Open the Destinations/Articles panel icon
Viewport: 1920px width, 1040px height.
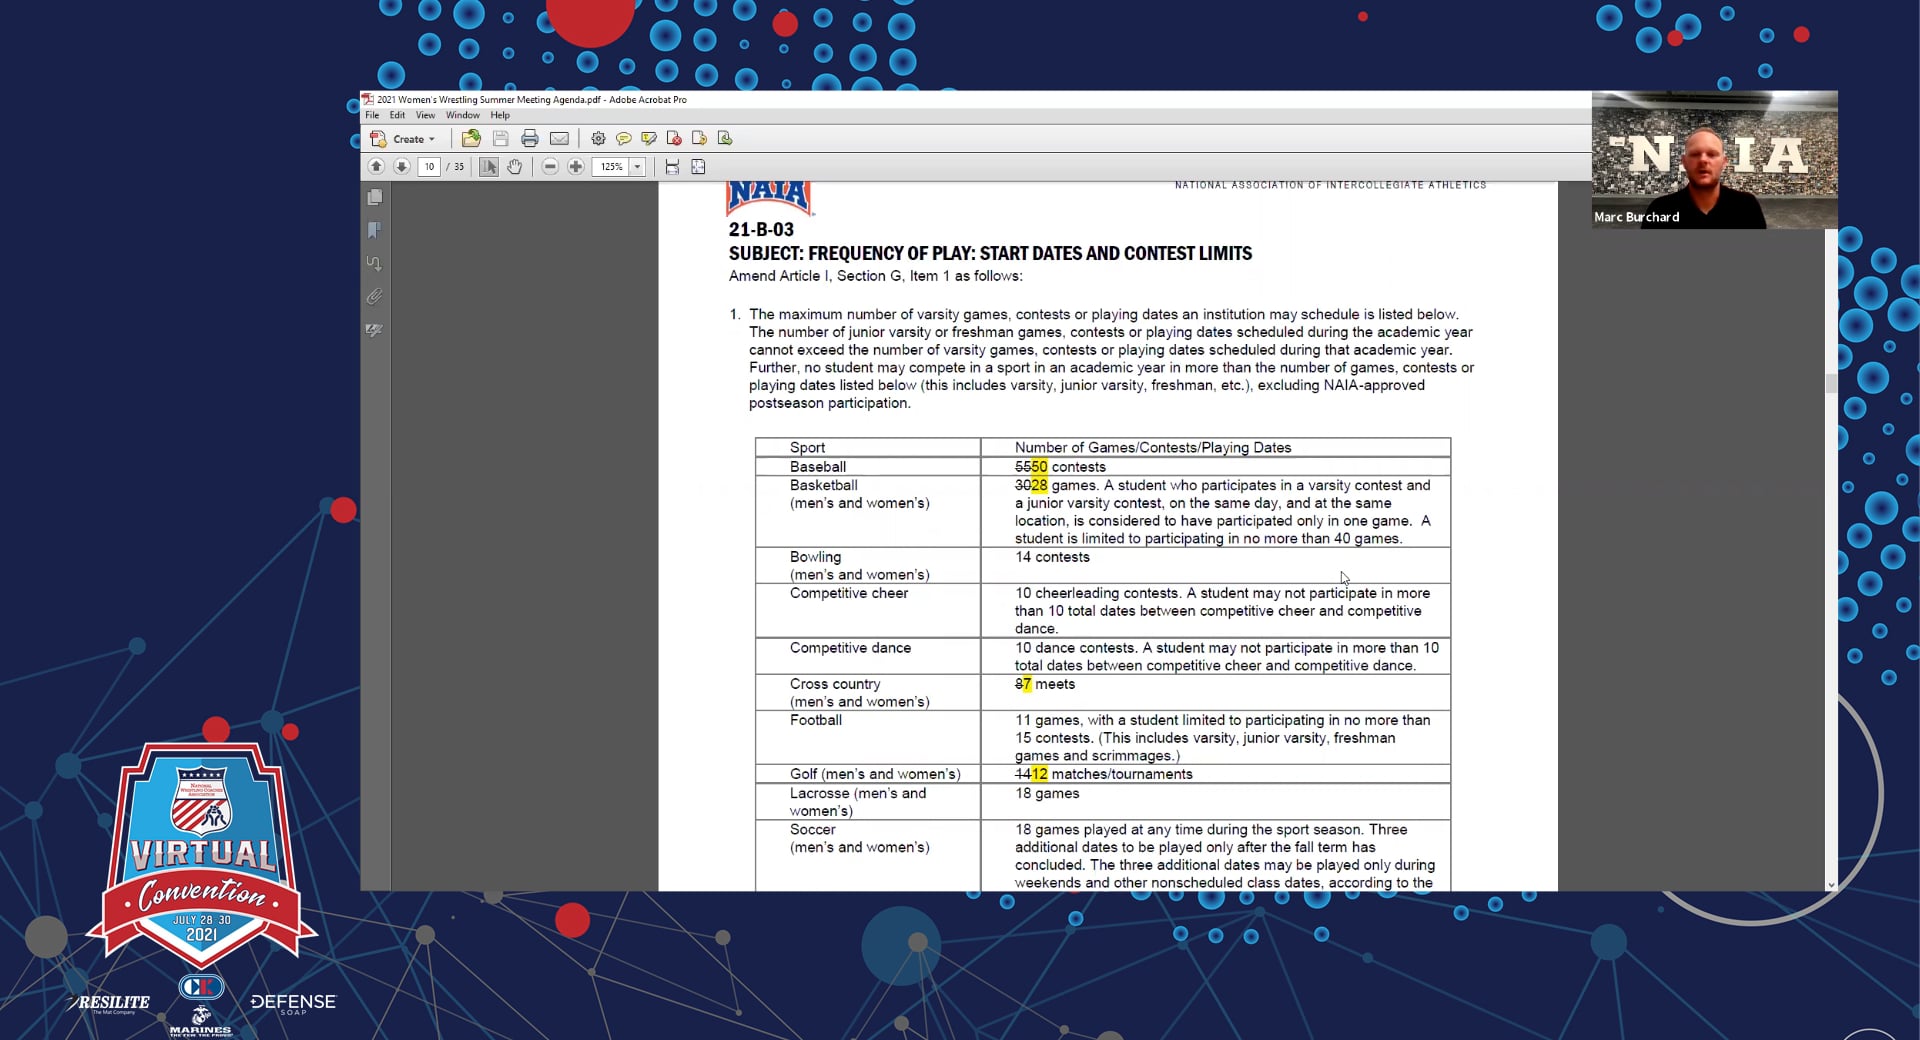[x=375, y=264]
